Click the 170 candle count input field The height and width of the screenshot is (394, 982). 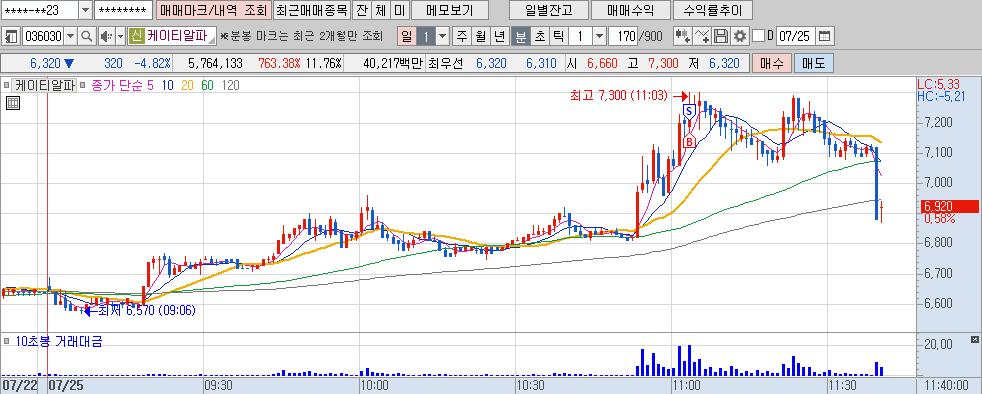coord(623,36)
